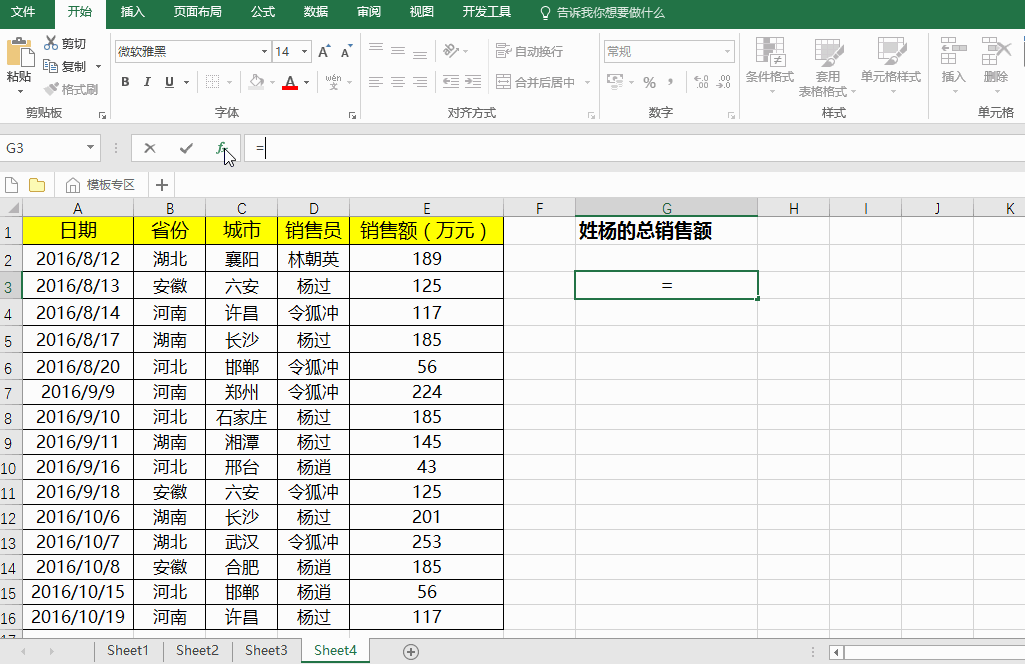Switch to the Developer (开发工具) tab
The width and height of the screenshot is (1025, 664).
click(x=487, y=12)
